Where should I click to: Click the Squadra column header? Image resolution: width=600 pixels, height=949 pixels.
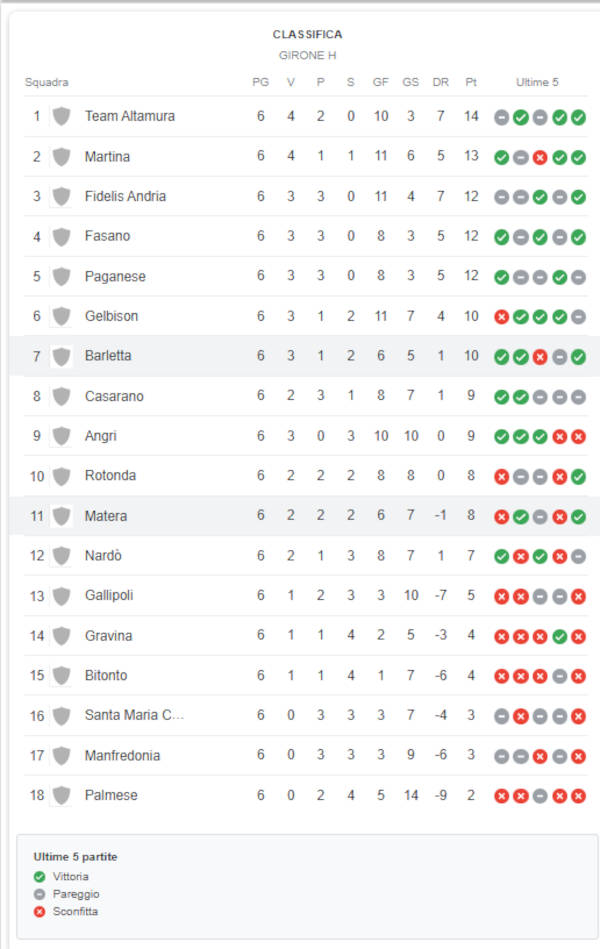[47, 82]
